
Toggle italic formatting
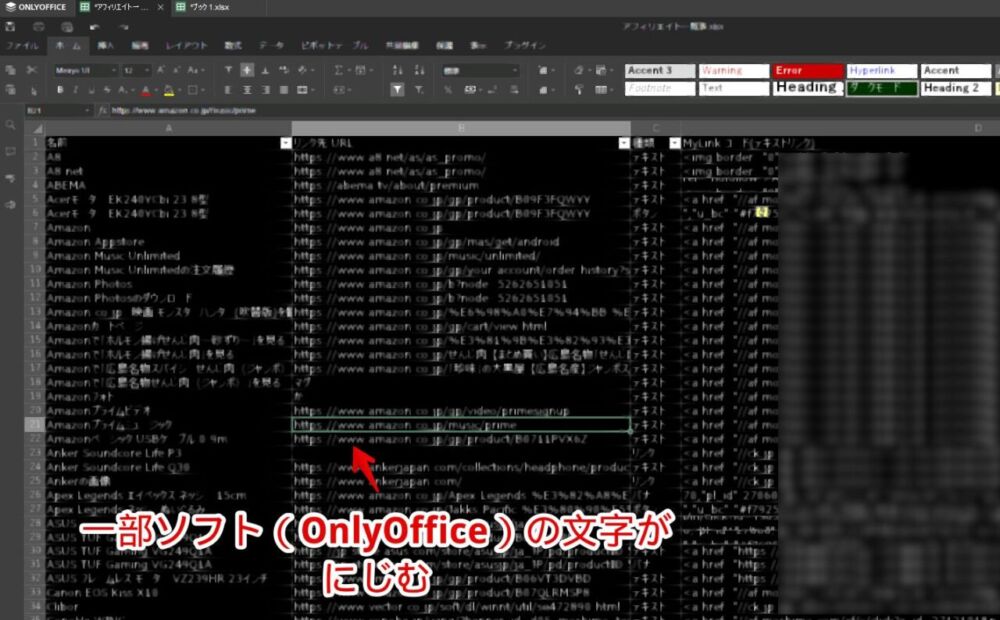point(75,90)
